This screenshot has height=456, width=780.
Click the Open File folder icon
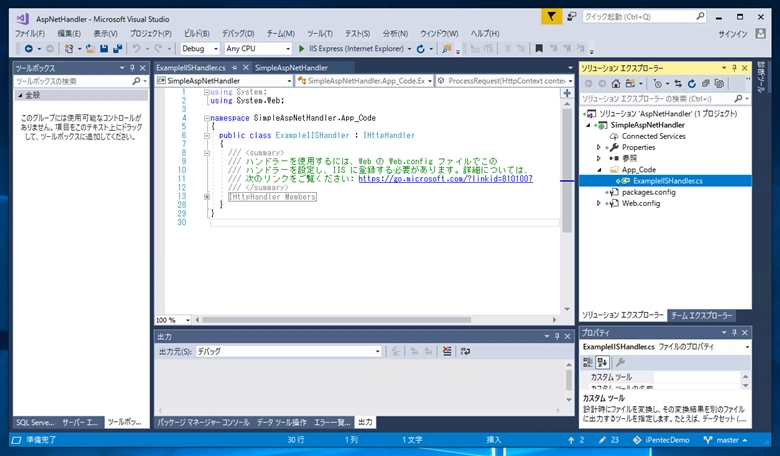(x=90, y=49)
